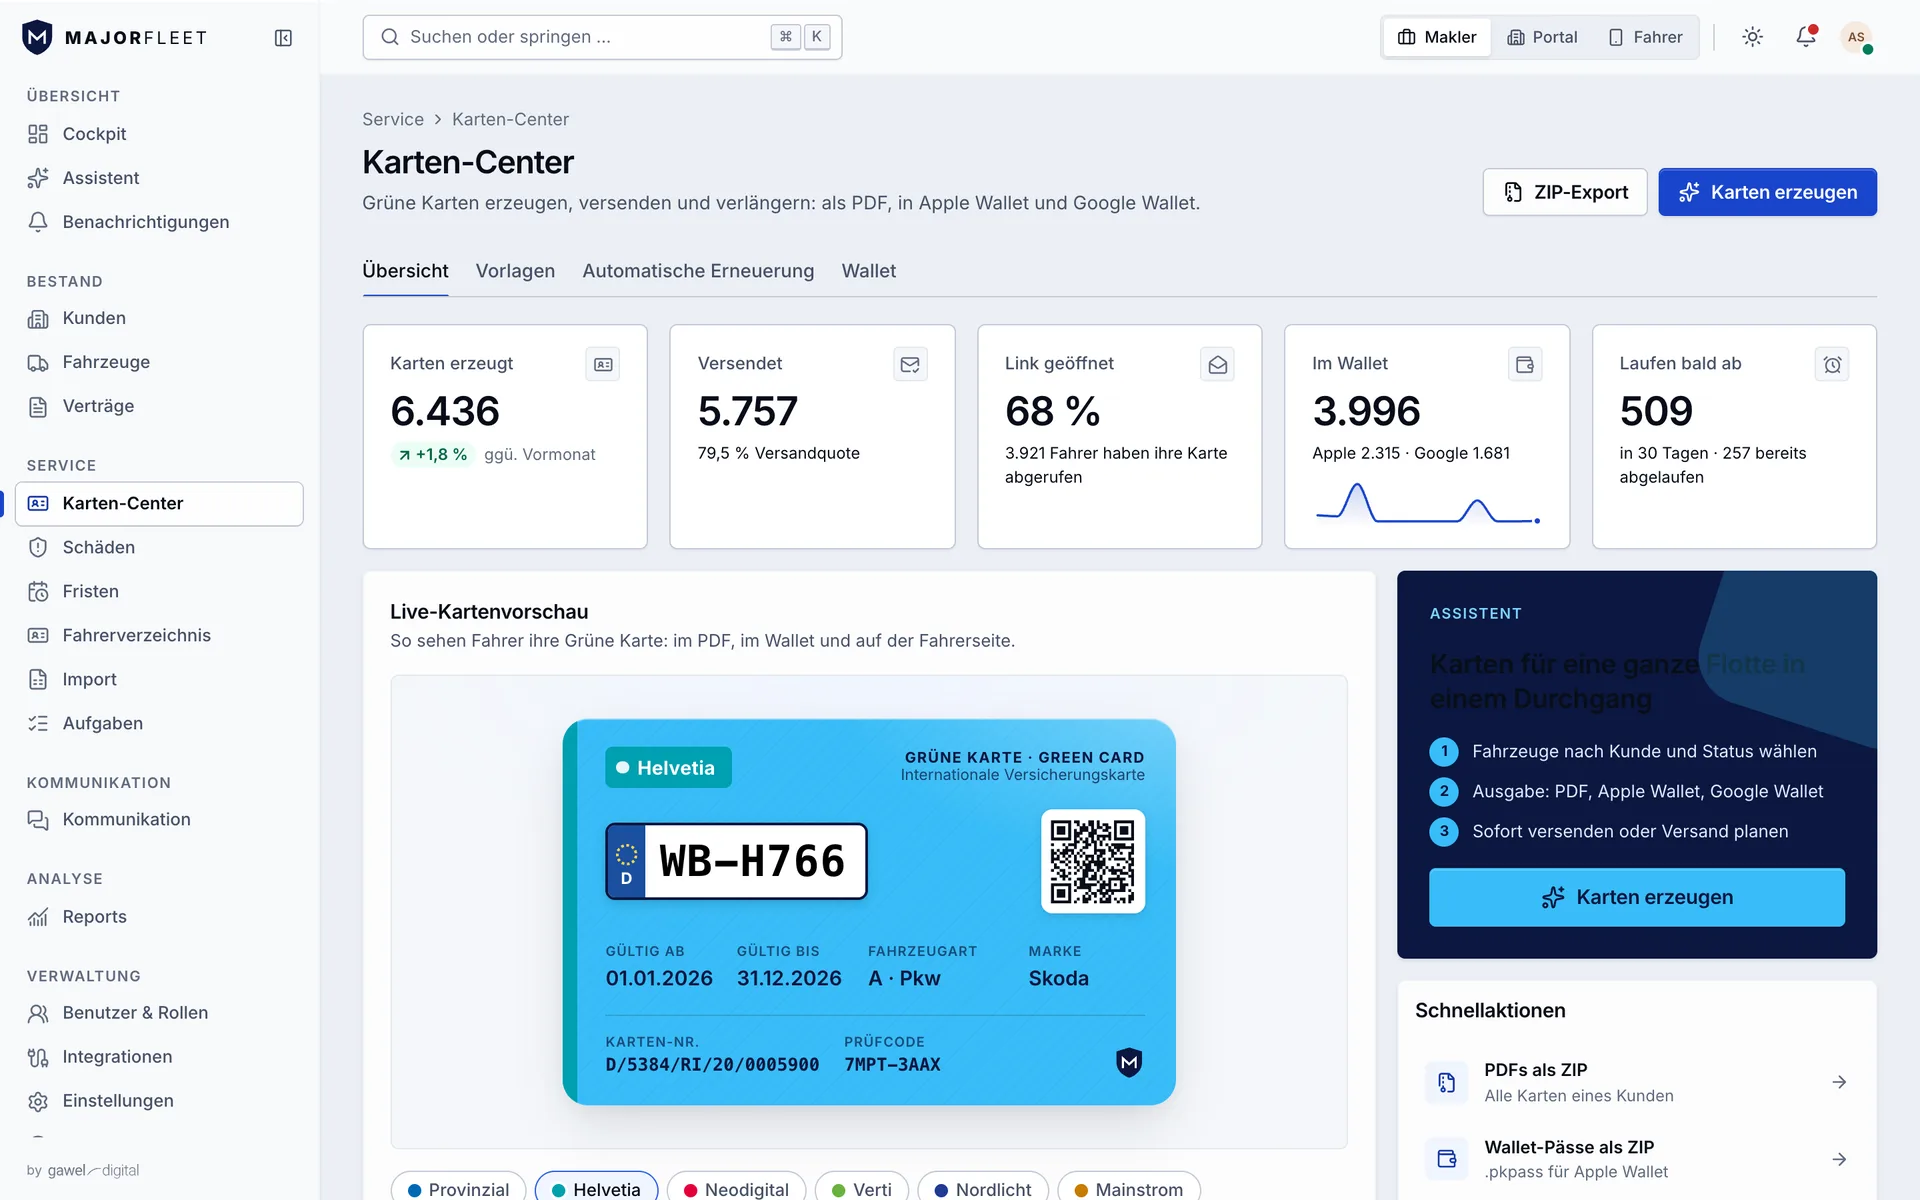Open Verträge in the sidebar
Viewport: 1920px width, 1200px height.
[159, 406]
